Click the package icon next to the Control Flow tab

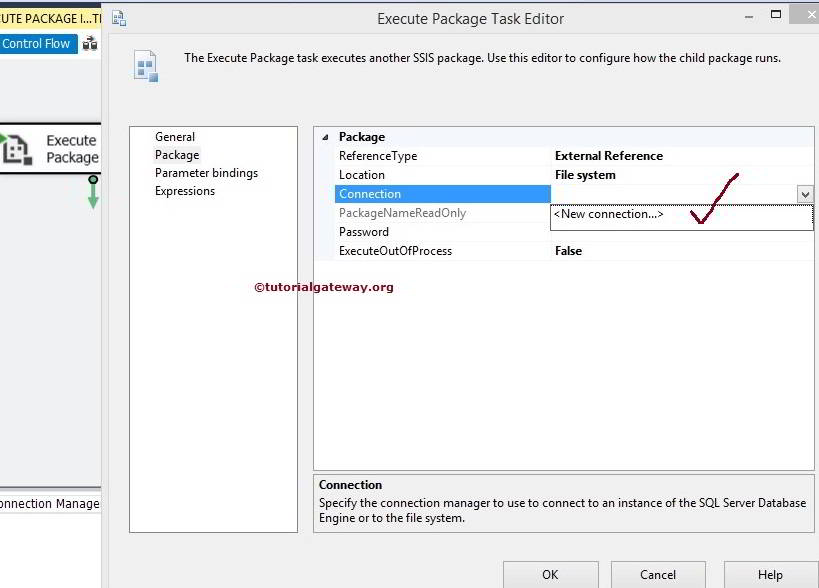(x=87, y=43)
